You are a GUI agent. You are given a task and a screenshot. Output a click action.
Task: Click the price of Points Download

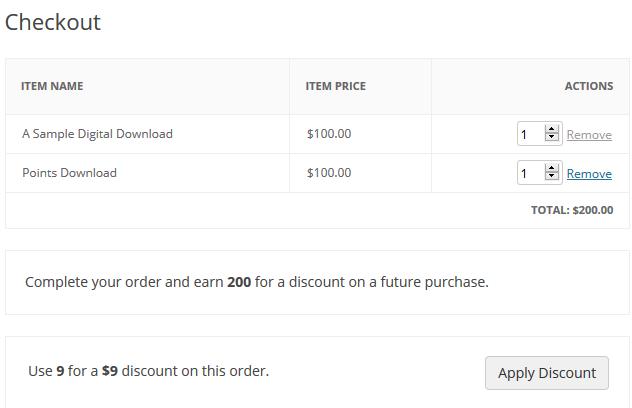(x=328, y=173)
